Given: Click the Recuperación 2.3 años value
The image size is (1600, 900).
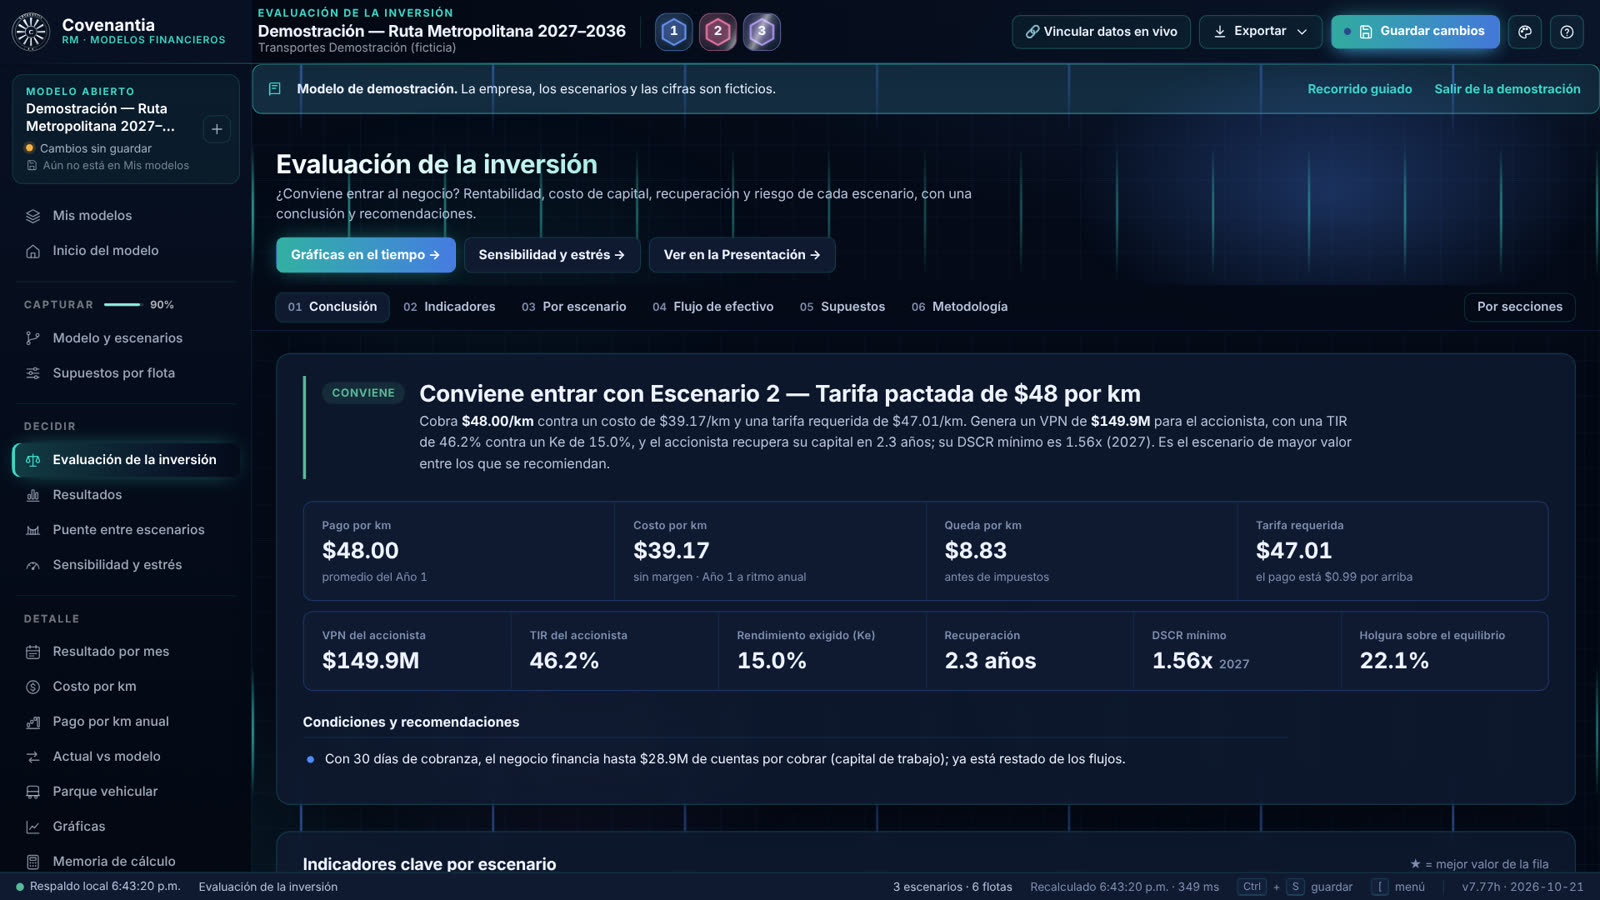Looking at the screenshot, I should pyautogui.click(x=990, y=661).
